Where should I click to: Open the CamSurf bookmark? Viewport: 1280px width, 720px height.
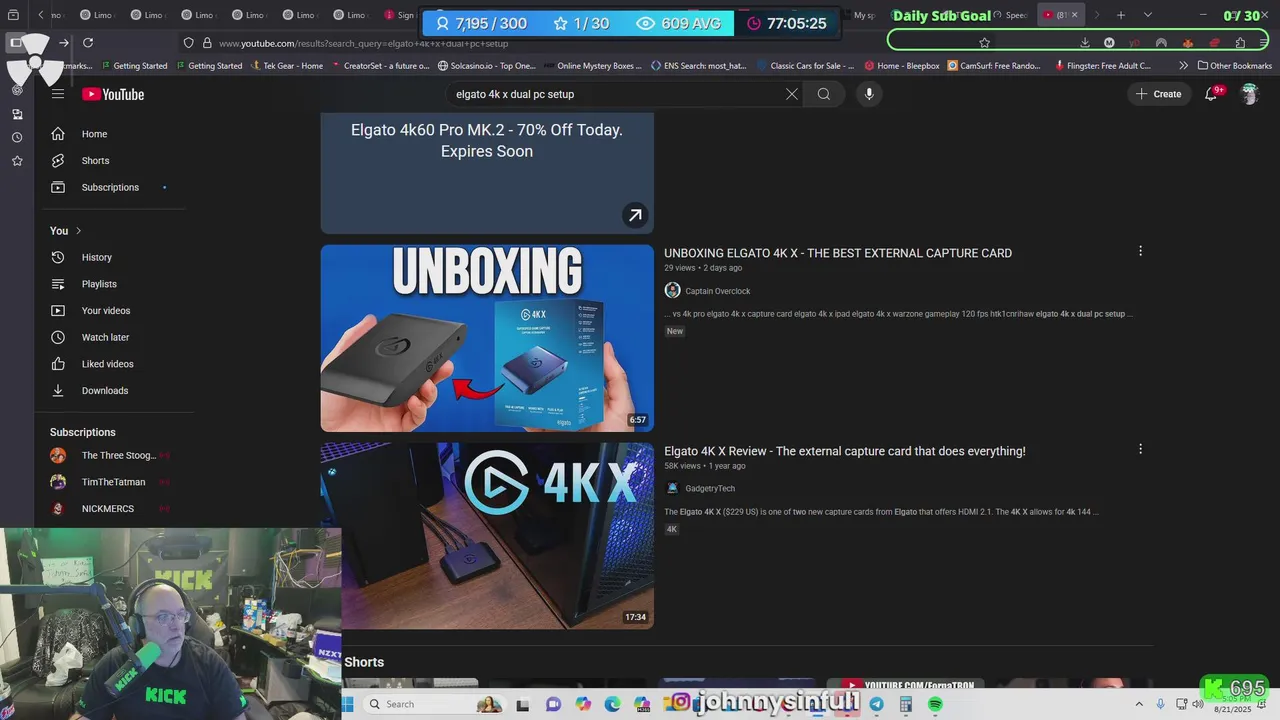[x=993, y=66]
